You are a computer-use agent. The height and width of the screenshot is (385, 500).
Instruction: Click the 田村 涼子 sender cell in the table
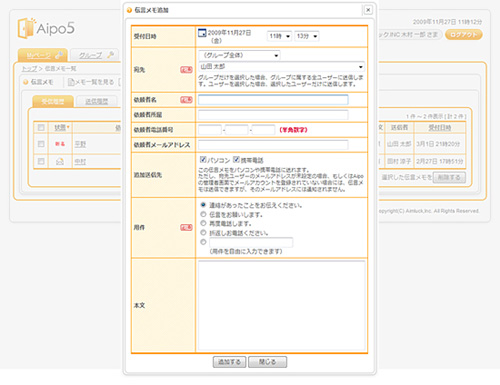[x=399, y=161]
